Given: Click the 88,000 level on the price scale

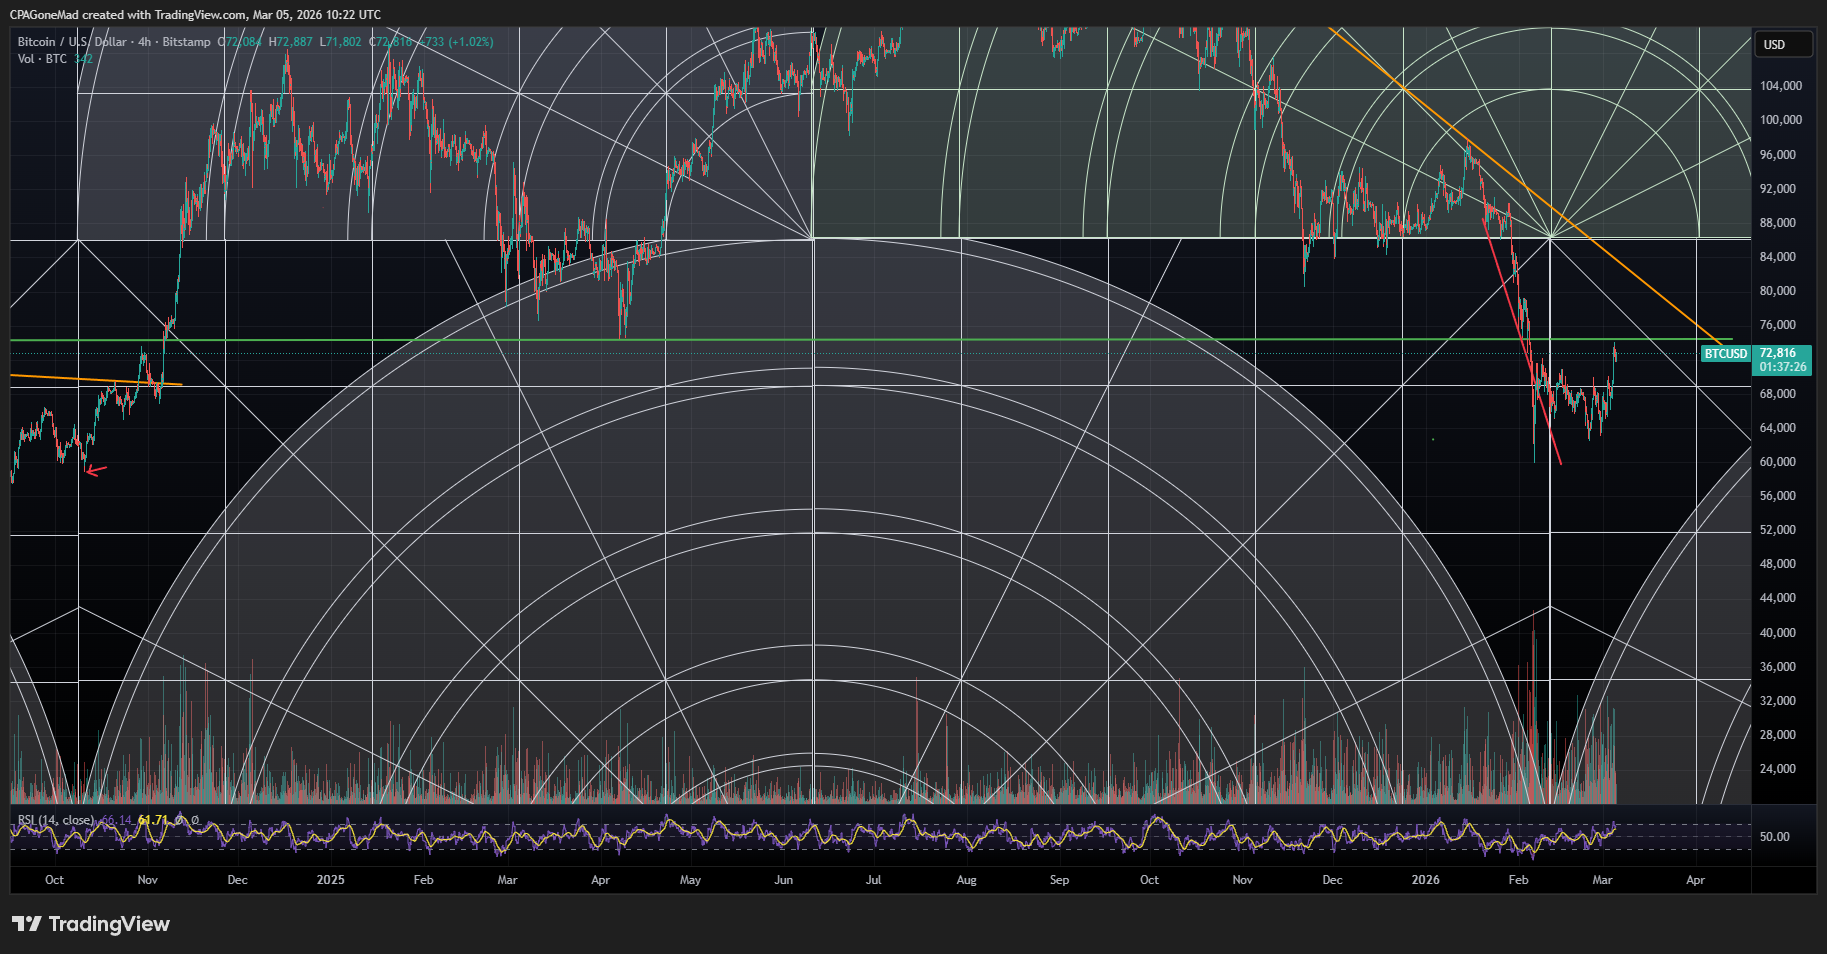Looking at the screenshot, I should click(x=1779, y=223).
